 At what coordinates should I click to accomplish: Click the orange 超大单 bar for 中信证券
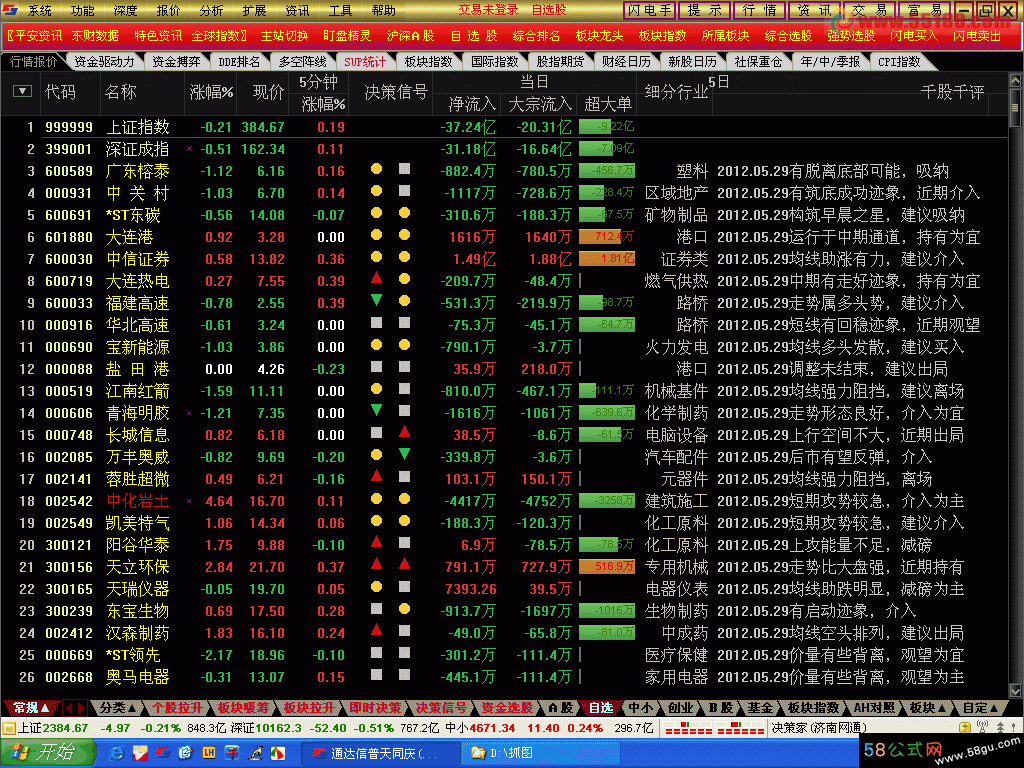[607, 258]
